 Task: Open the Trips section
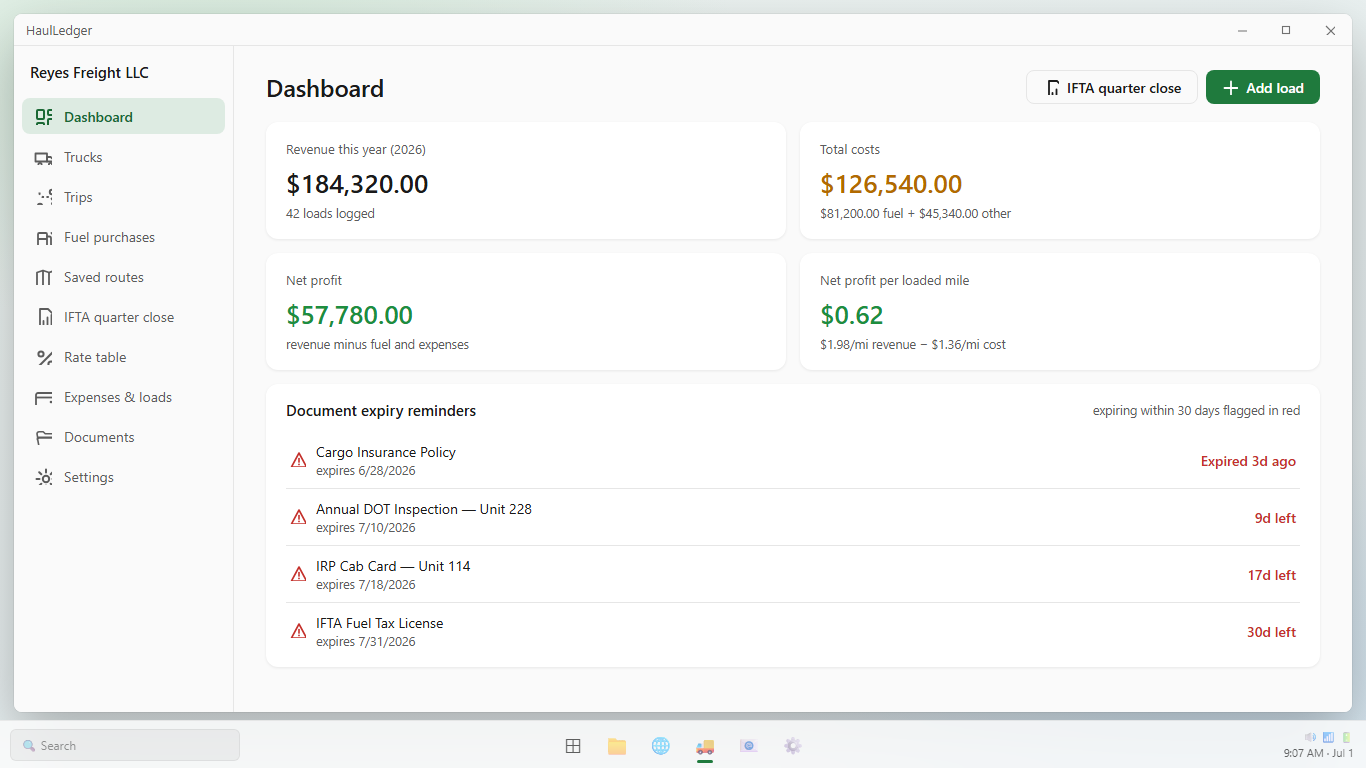[x=123, y=197]
